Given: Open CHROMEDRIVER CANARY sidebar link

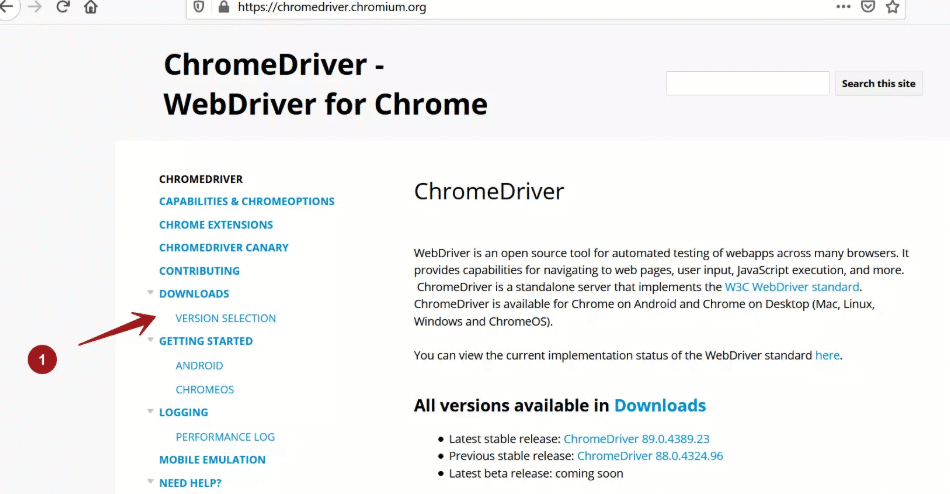Looking at the screenshot, I should [x=224, y=248].
